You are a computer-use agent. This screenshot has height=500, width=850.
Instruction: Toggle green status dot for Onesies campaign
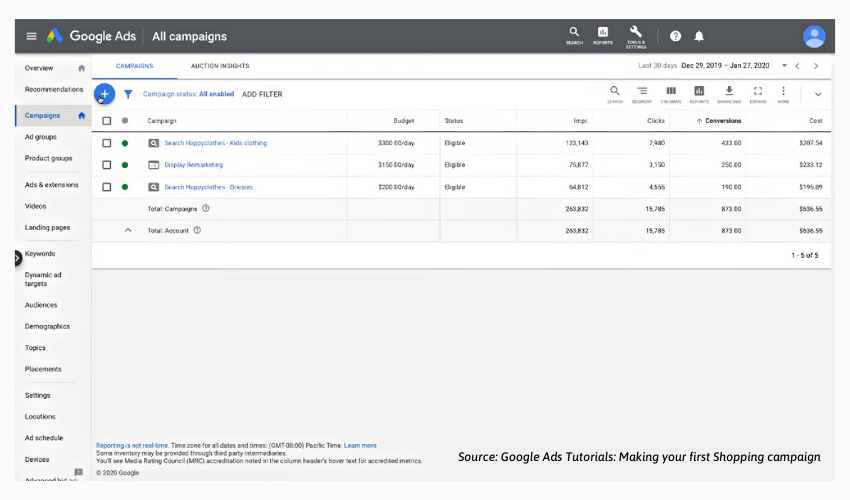click(x=125, y=187)
